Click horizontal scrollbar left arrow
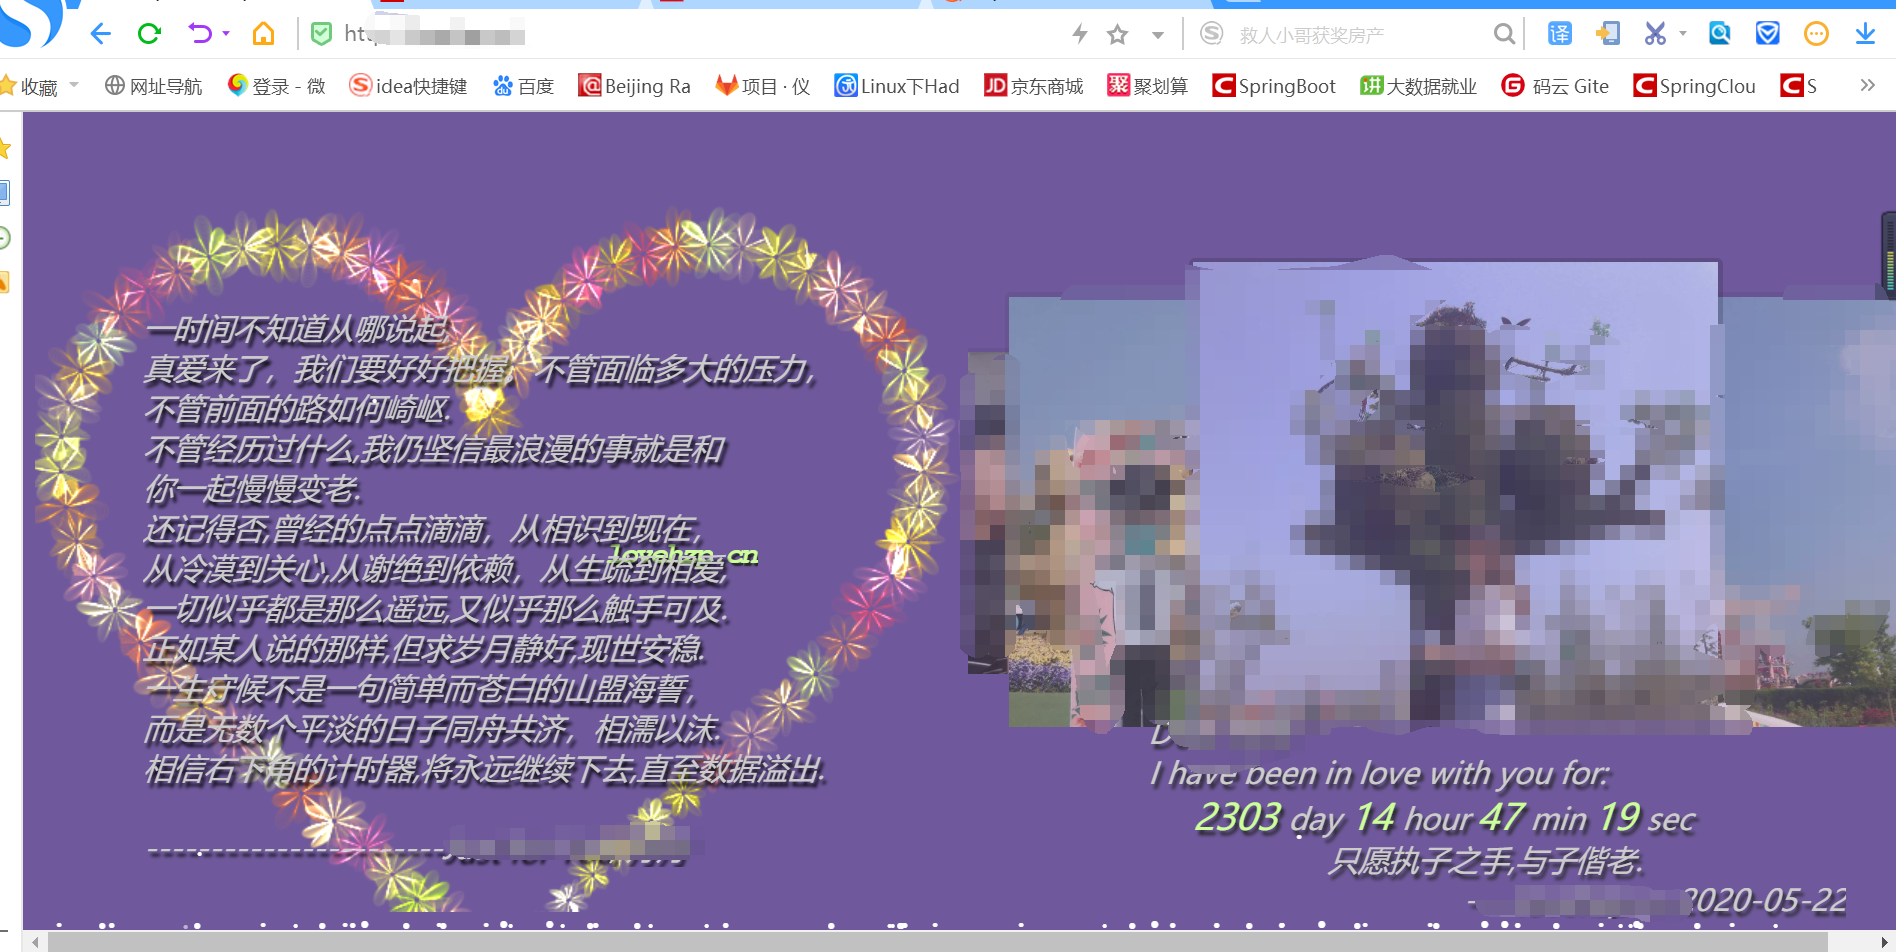Screen dimensions: 1896x952 [35, 943]
